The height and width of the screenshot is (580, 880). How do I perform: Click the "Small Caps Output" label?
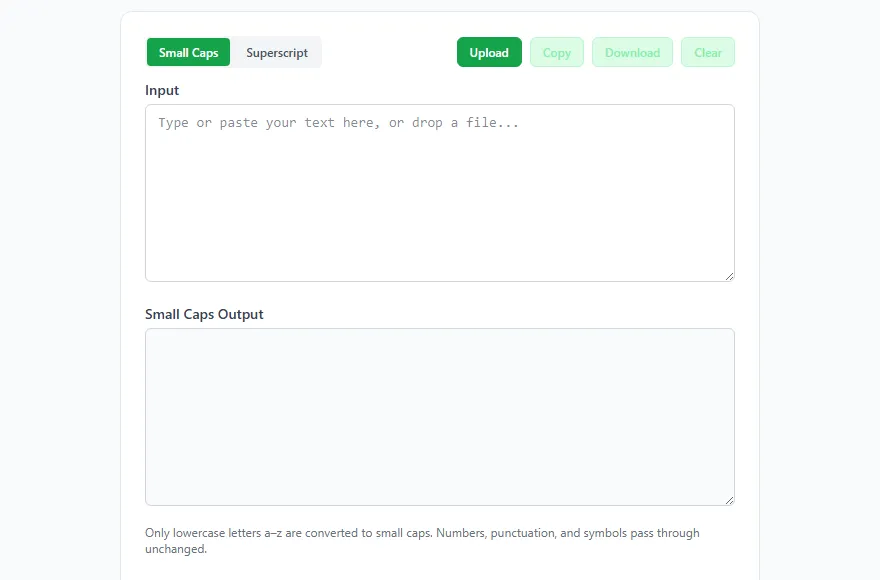204,314
